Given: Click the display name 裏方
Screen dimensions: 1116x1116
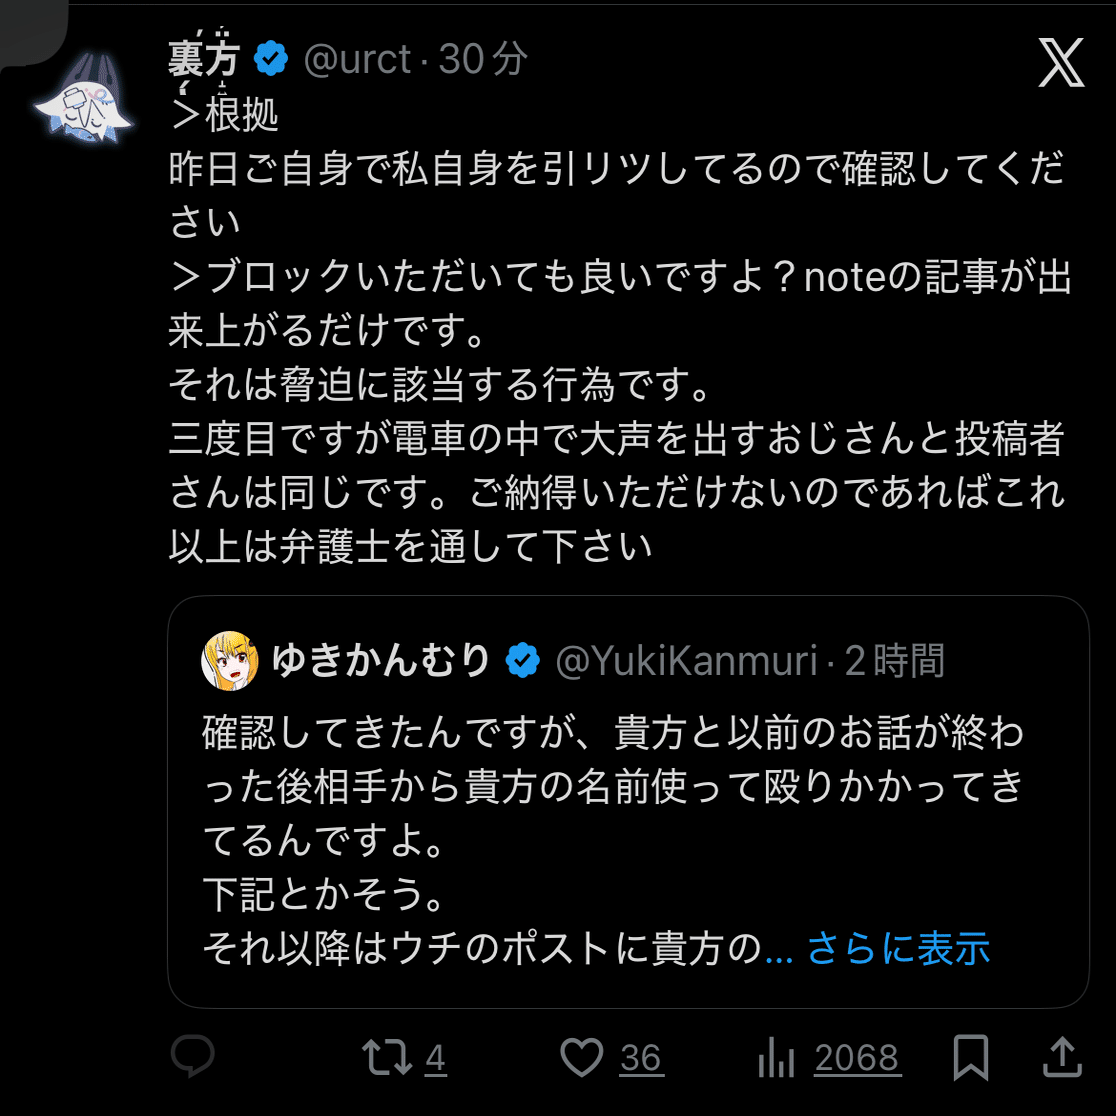Looking at the screenshot, I should (204, 60).
